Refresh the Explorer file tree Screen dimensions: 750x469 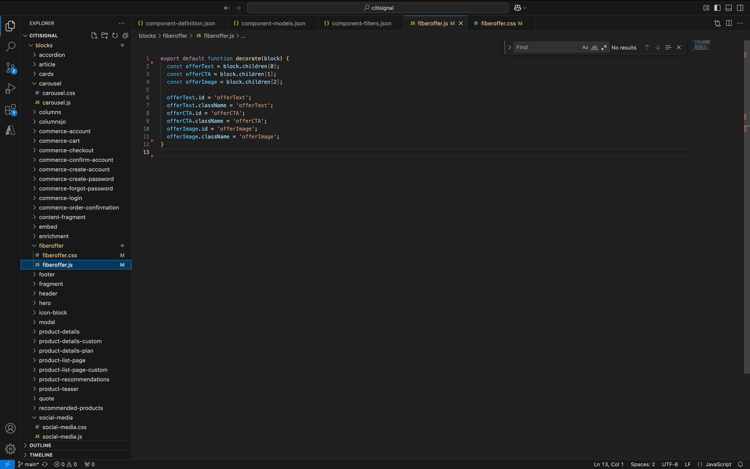click(x=115, y=35)
